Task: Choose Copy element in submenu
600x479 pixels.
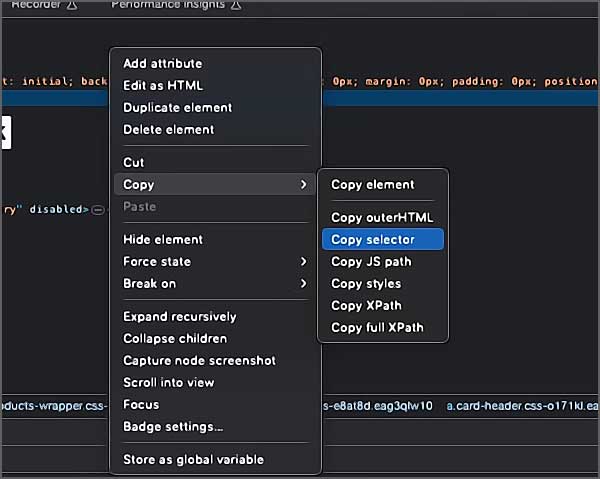Action: [383, 184]
